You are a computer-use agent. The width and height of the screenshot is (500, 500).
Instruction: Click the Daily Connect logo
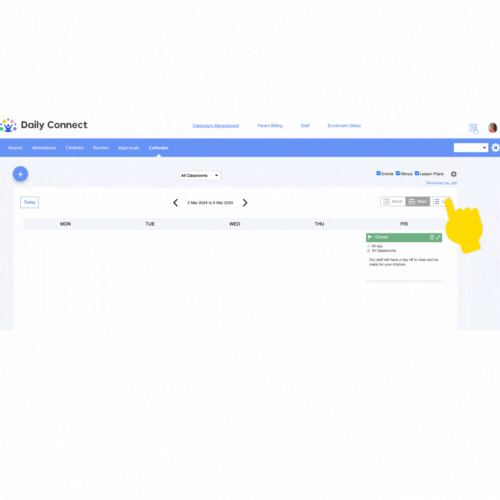click(44, 125)
